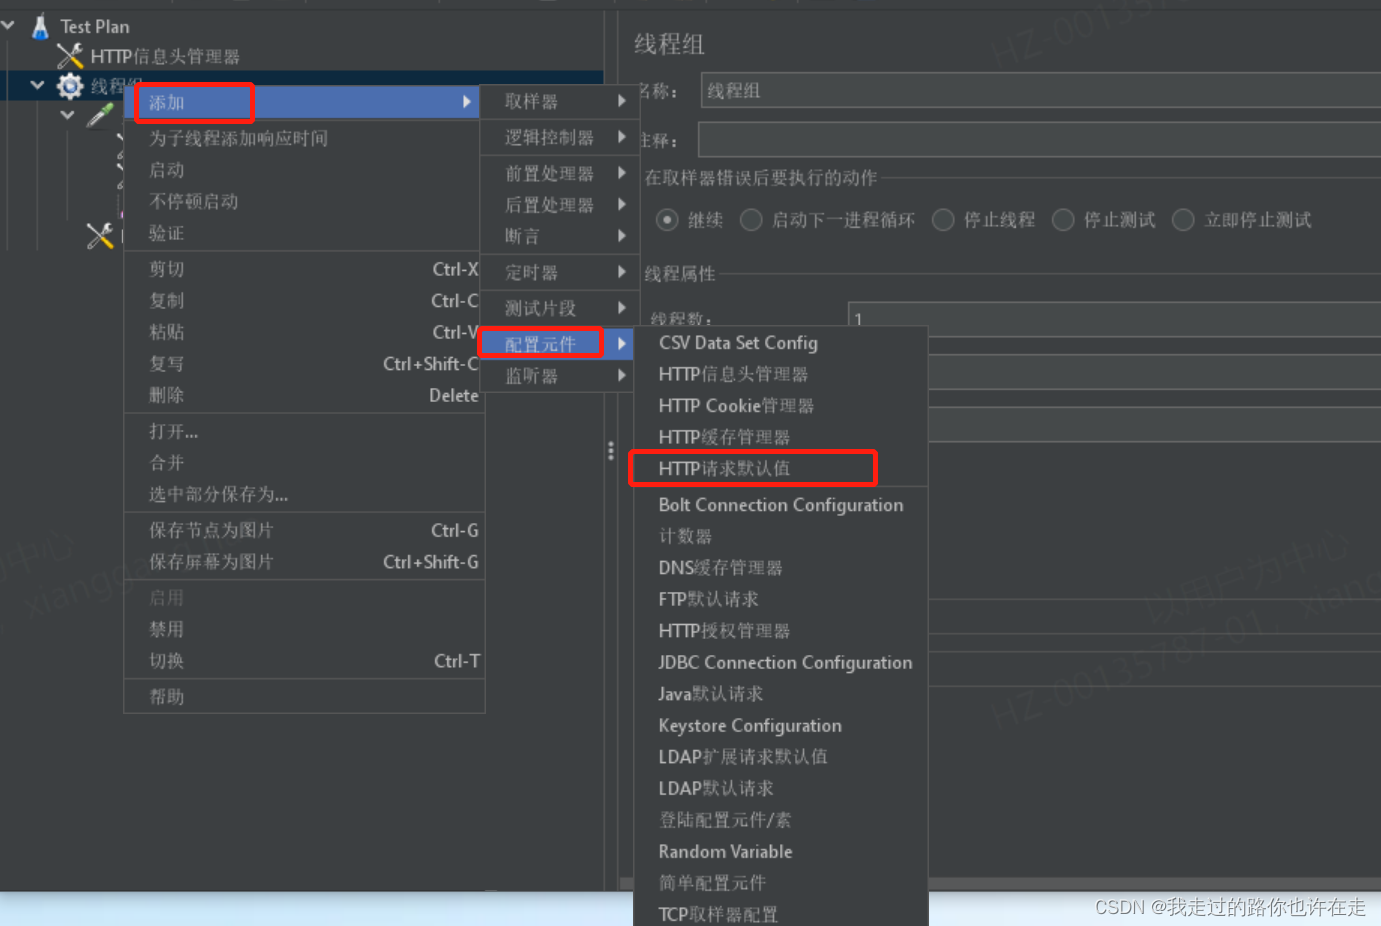This screenshot has height=926, width=1381.
Task: Select 简单配置元件
Action: coord(781,883)
